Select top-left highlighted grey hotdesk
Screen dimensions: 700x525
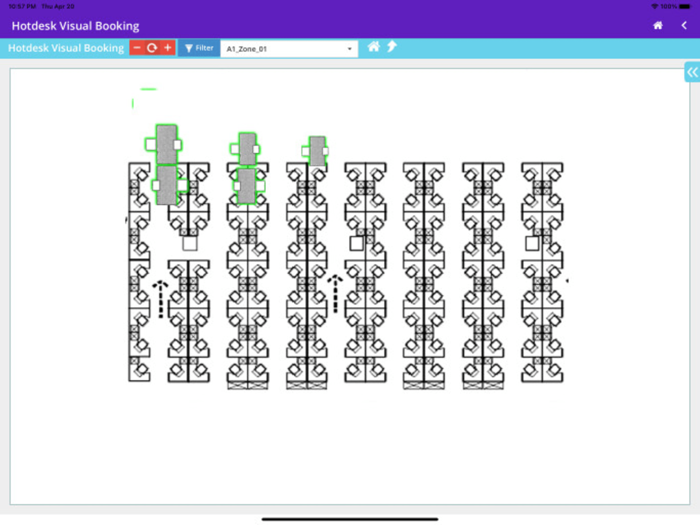[167, 144]
